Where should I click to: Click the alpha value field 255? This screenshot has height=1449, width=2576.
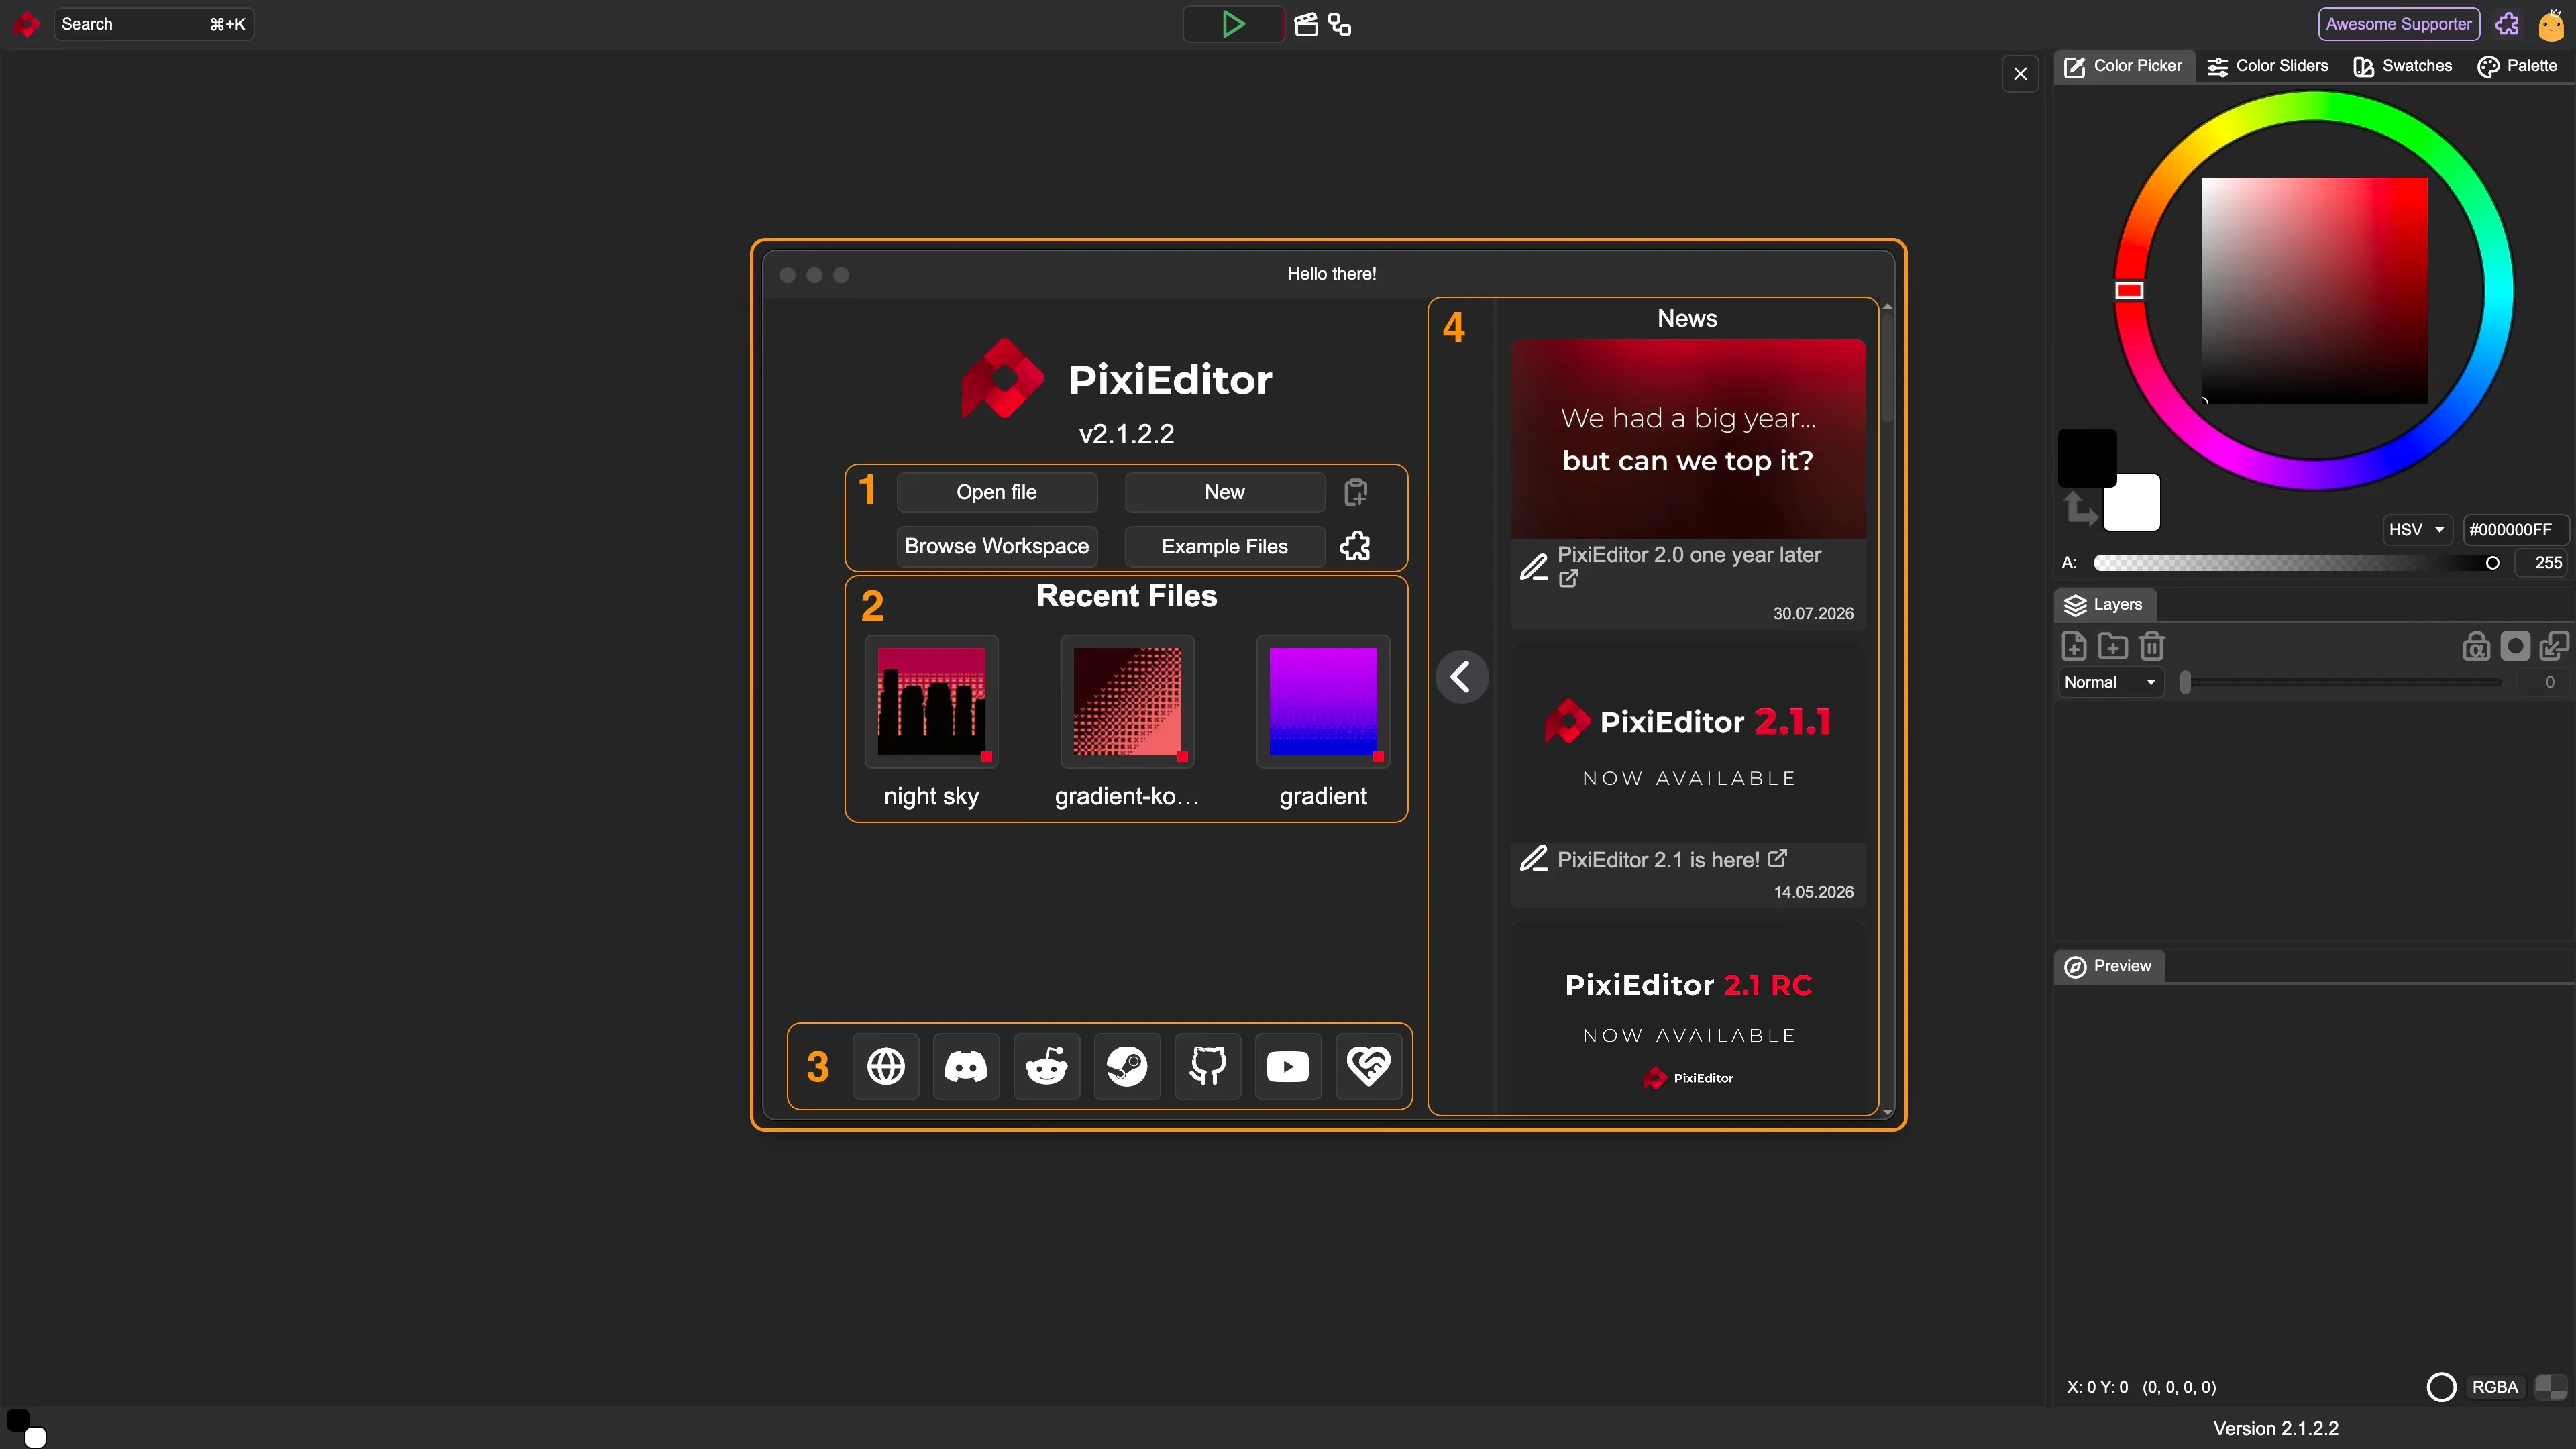coord(2541,563)
